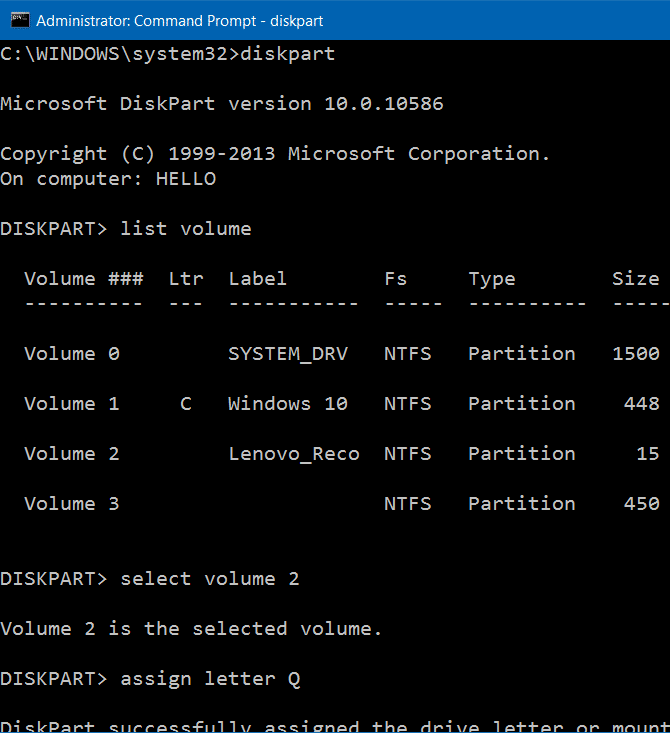Click the 'assign letter Q' command
The width and height of the screenshot is (670, 733).
click(x=210, y=679)
